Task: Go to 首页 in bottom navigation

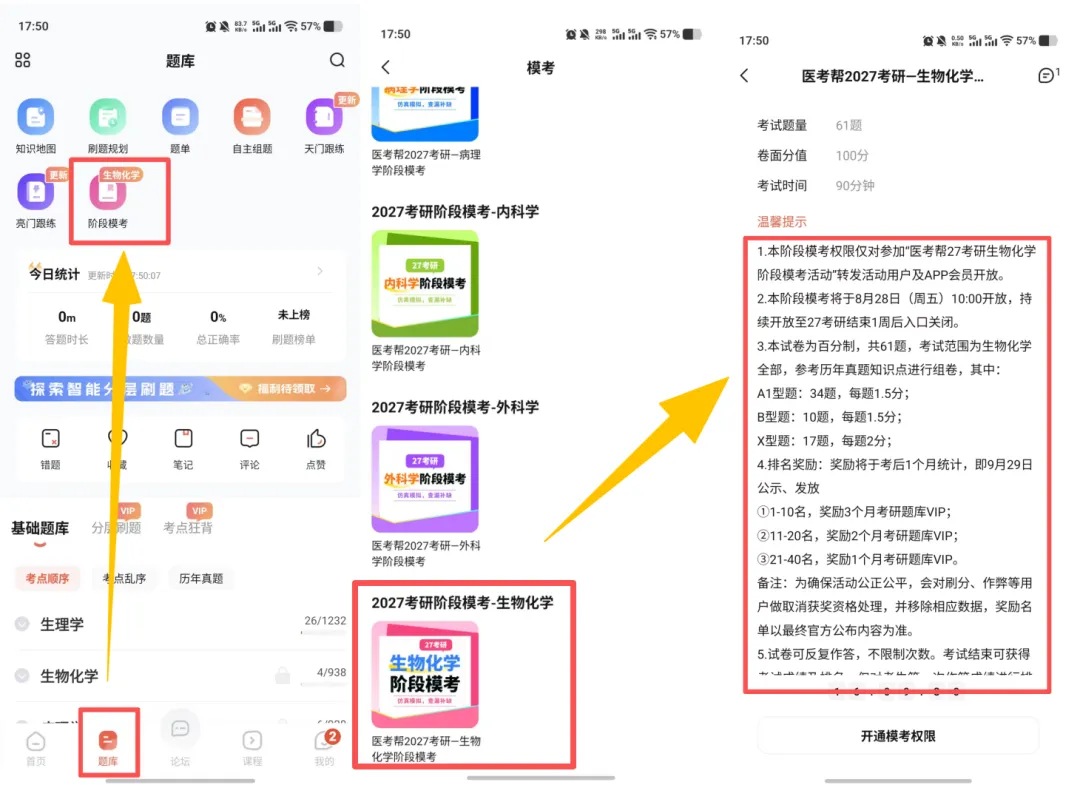Action: [x=36, y=748]
